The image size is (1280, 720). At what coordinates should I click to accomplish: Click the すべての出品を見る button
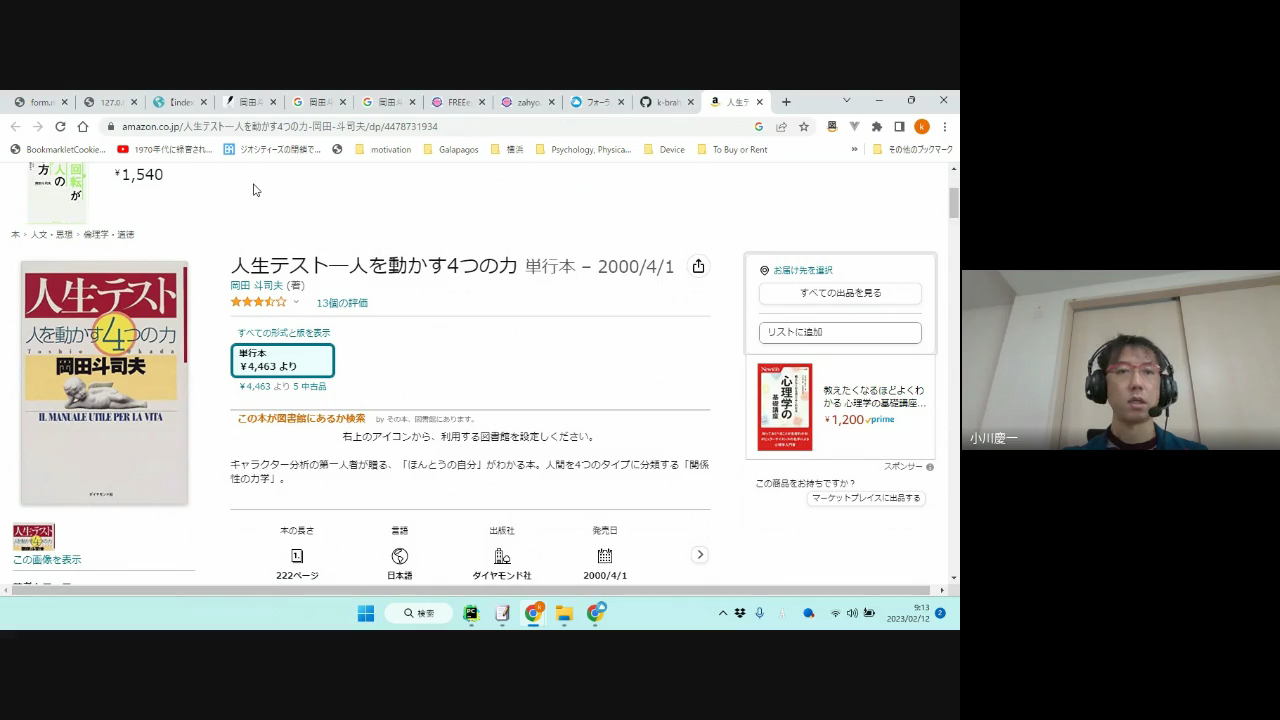tap(840, 293)
